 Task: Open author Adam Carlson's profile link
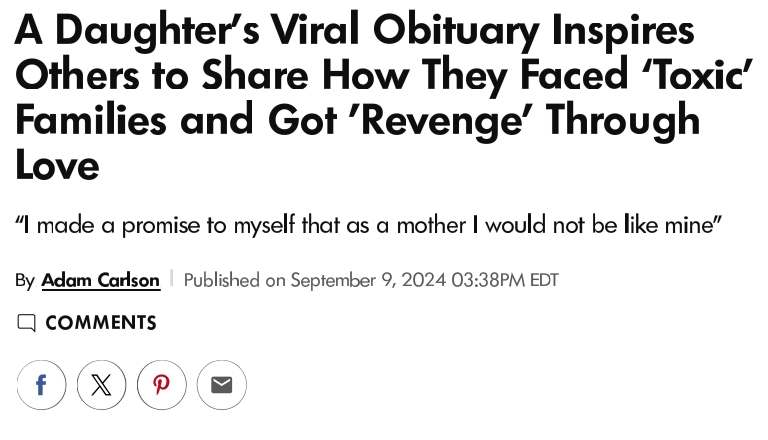click(x=100, y=280)
